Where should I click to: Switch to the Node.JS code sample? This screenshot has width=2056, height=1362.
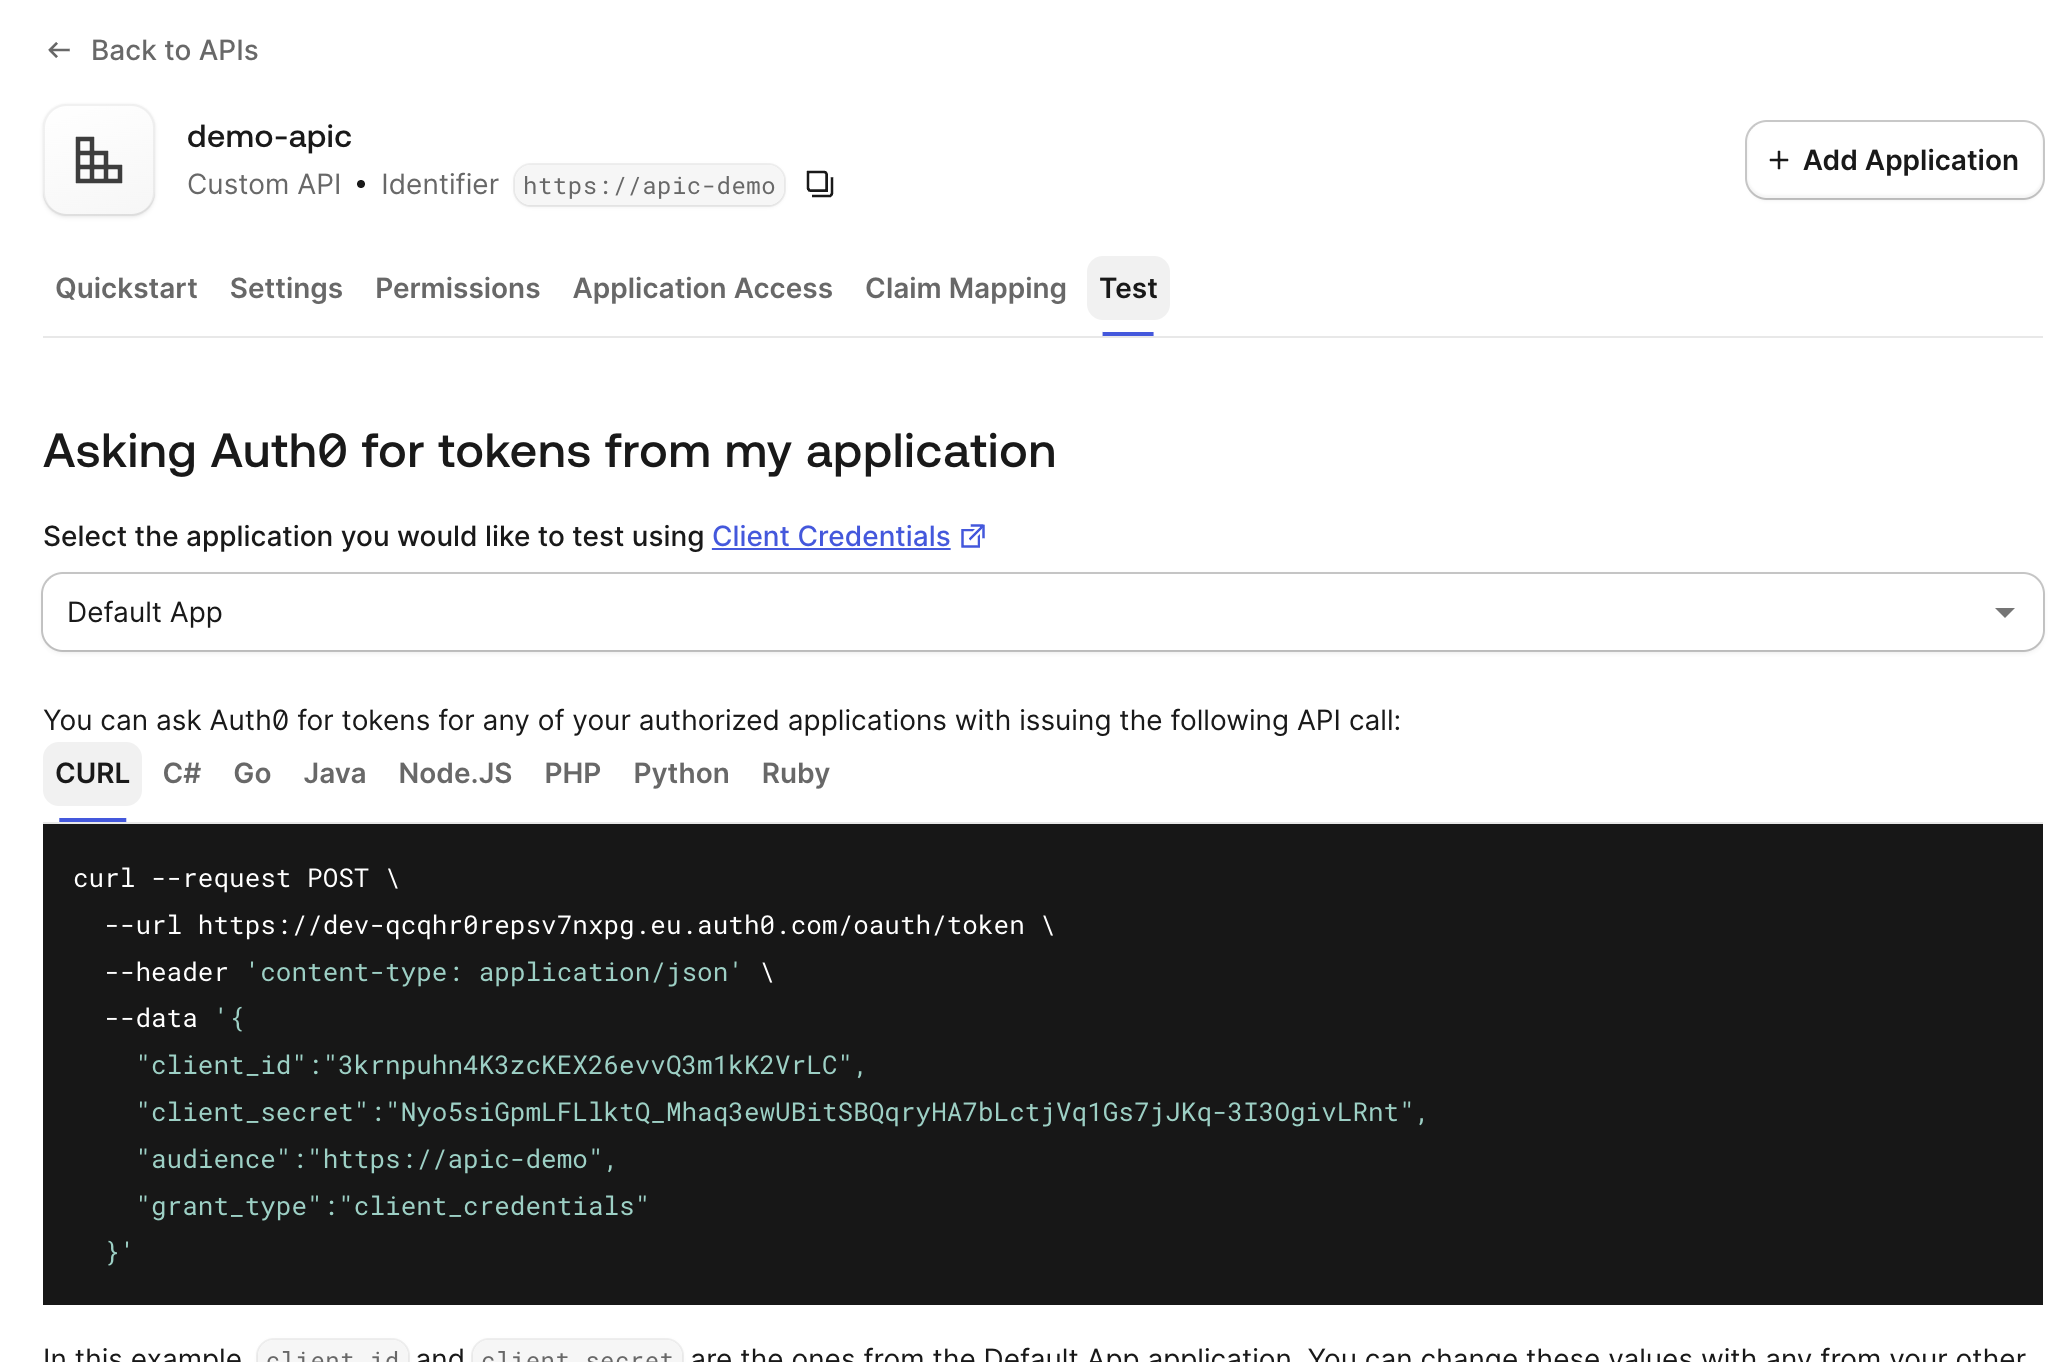click(x=455, y=773)
